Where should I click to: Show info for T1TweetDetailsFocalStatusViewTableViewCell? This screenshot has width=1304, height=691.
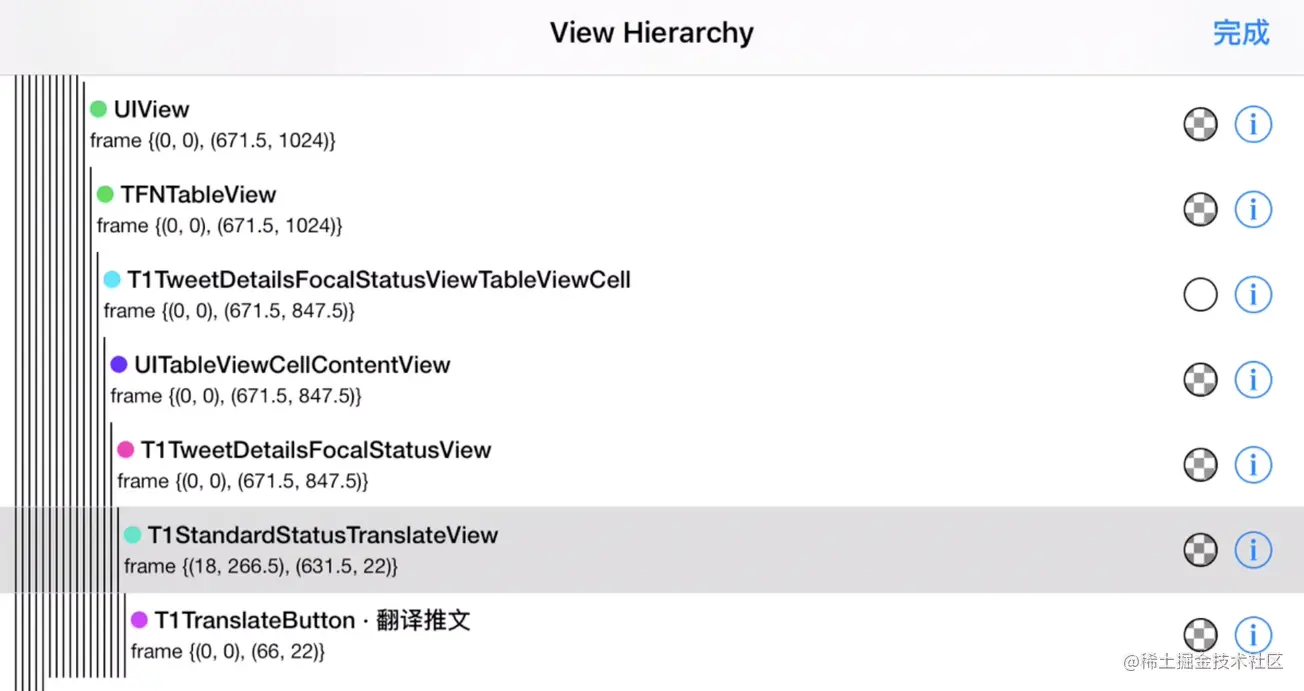point(1253,294)
